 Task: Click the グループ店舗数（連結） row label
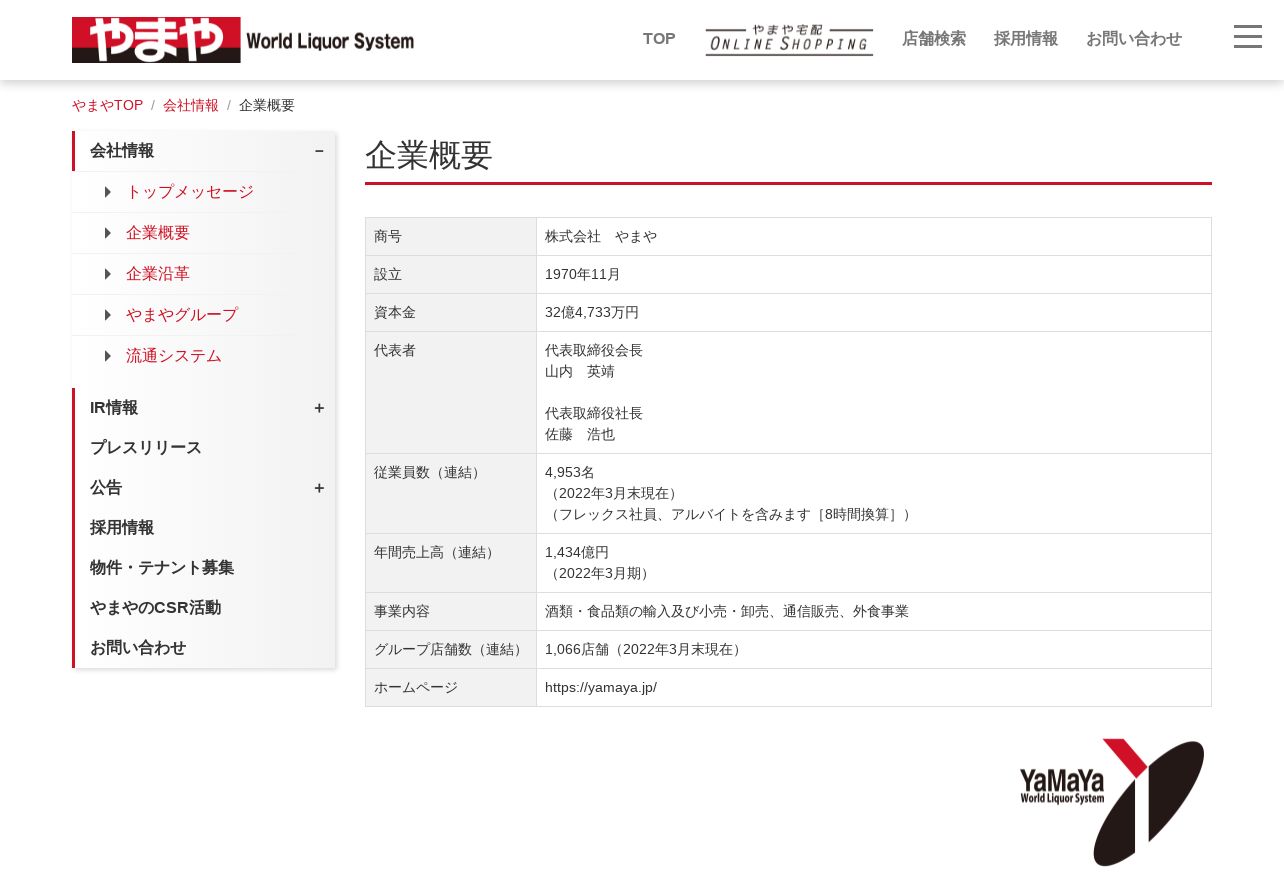click(x=451, y=650)
